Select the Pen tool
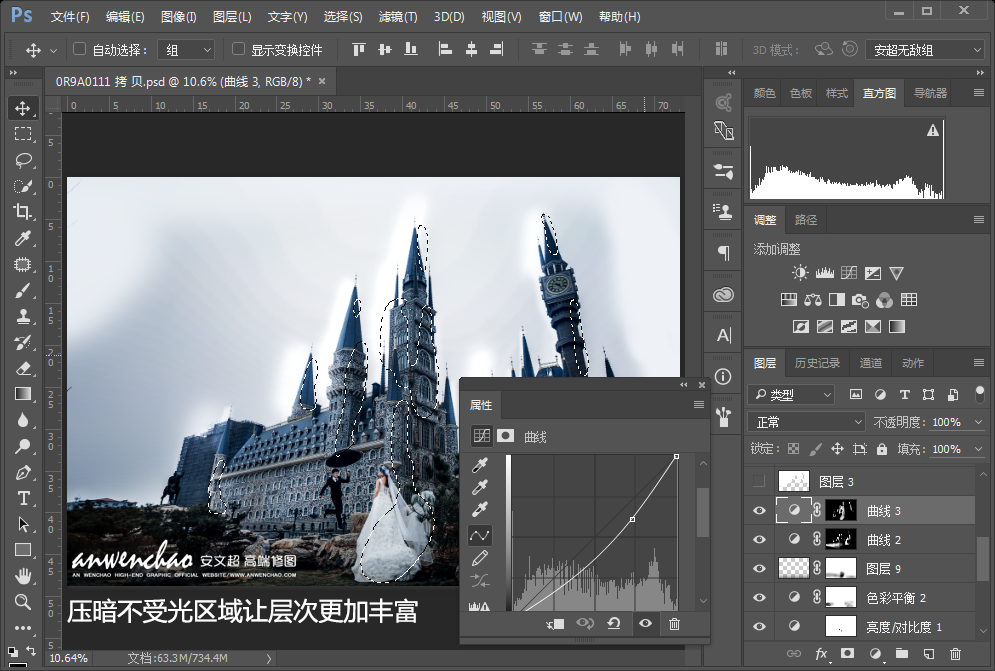 (23, 472)
